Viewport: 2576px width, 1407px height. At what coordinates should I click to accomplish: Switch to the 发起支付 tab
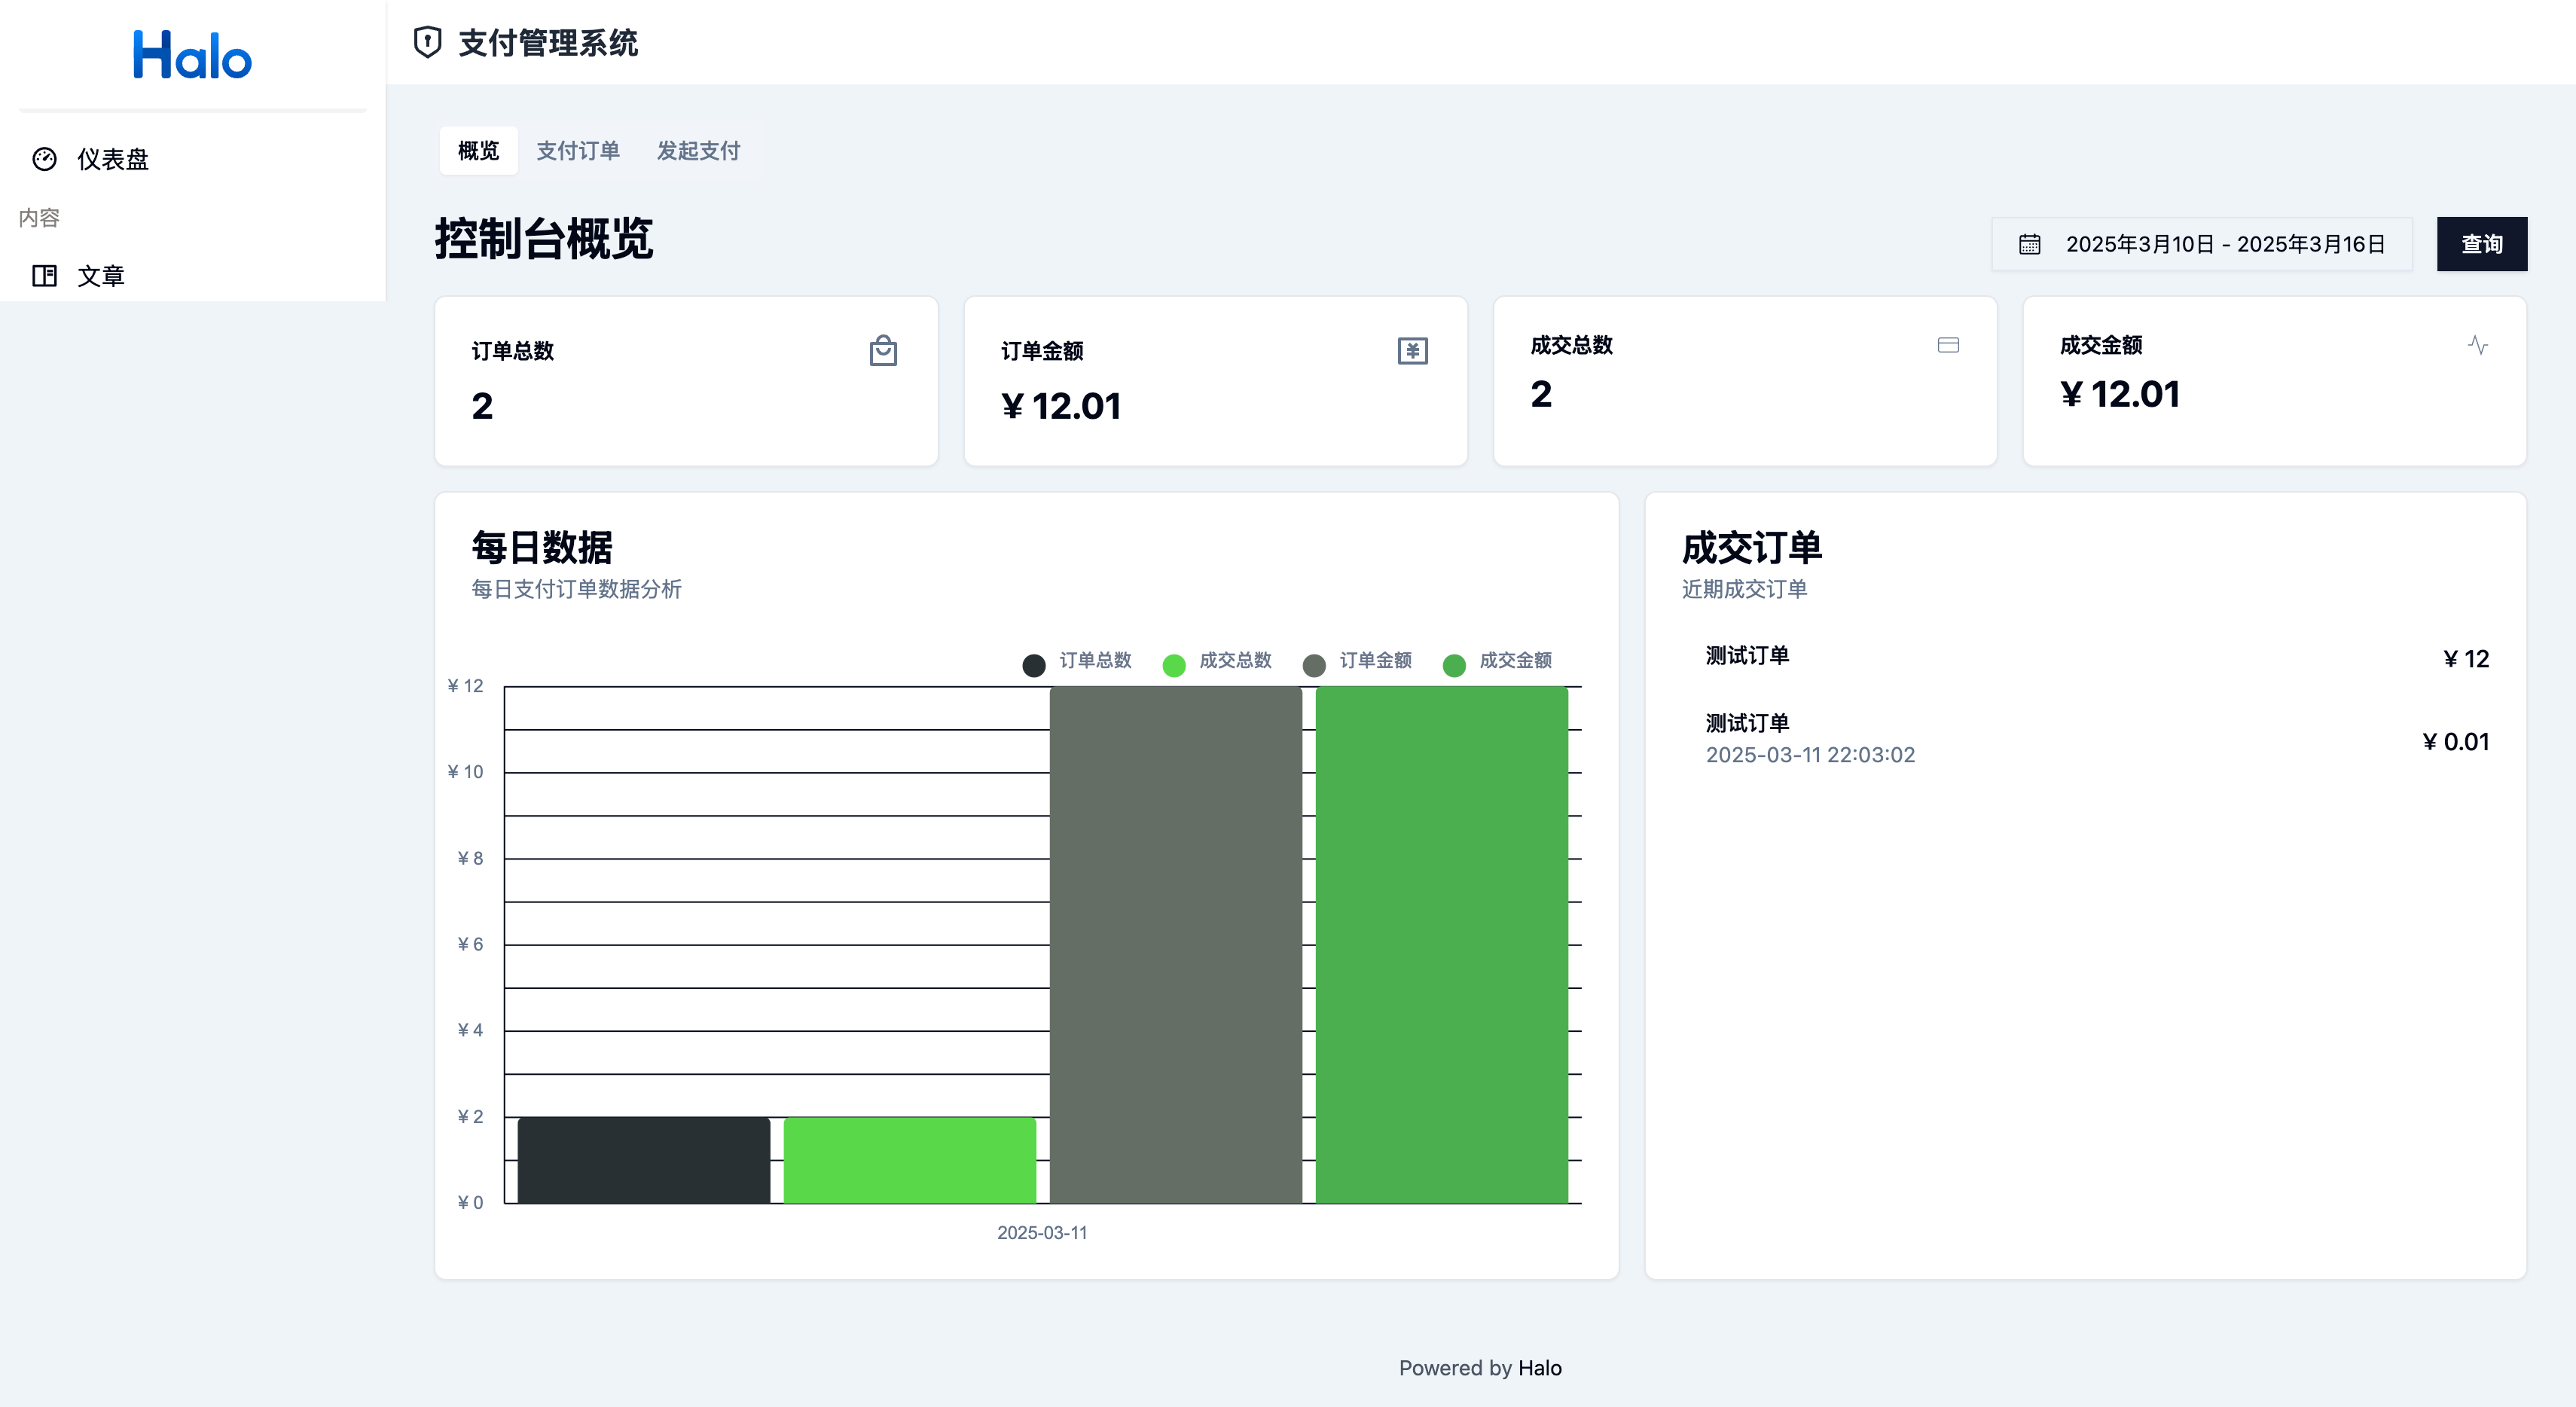[698, 150]
